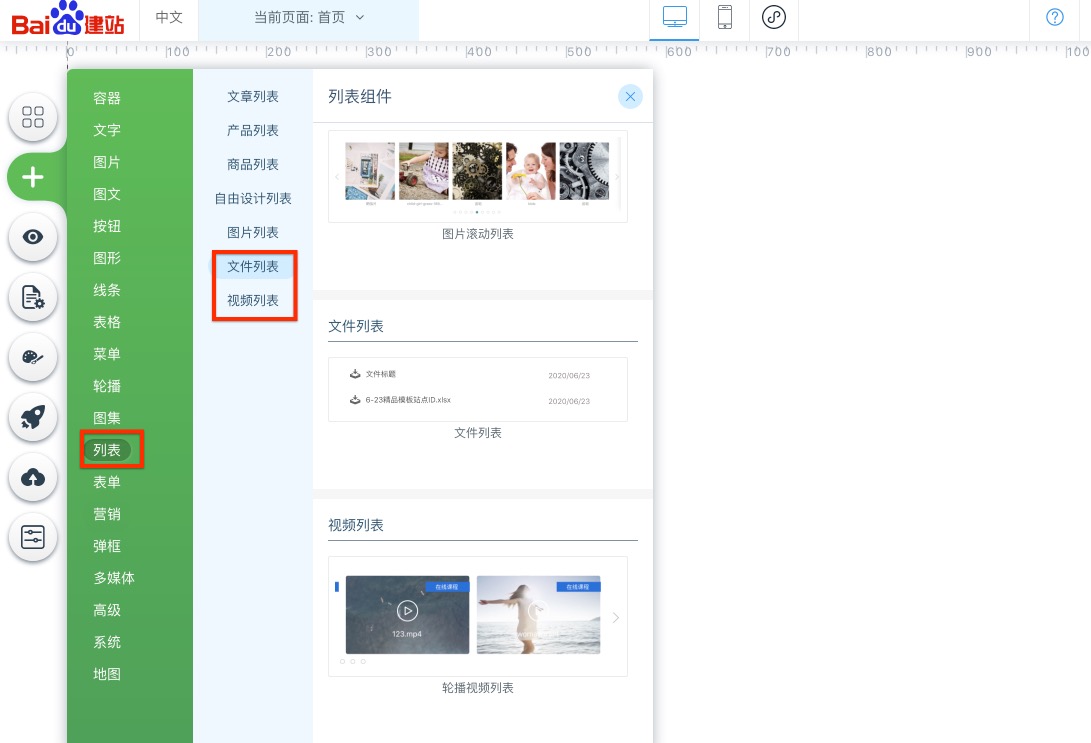Click the rocket publish icon

click(x=33, y=417)
